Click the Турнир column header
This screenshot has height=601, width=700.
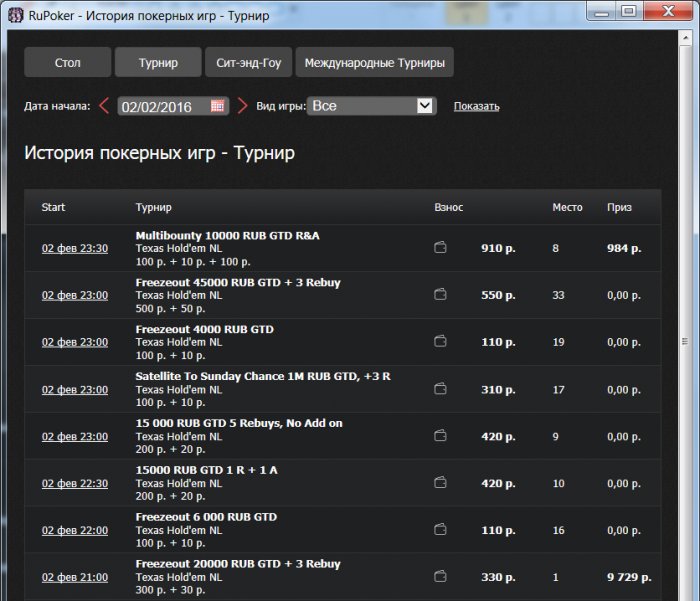153,207
